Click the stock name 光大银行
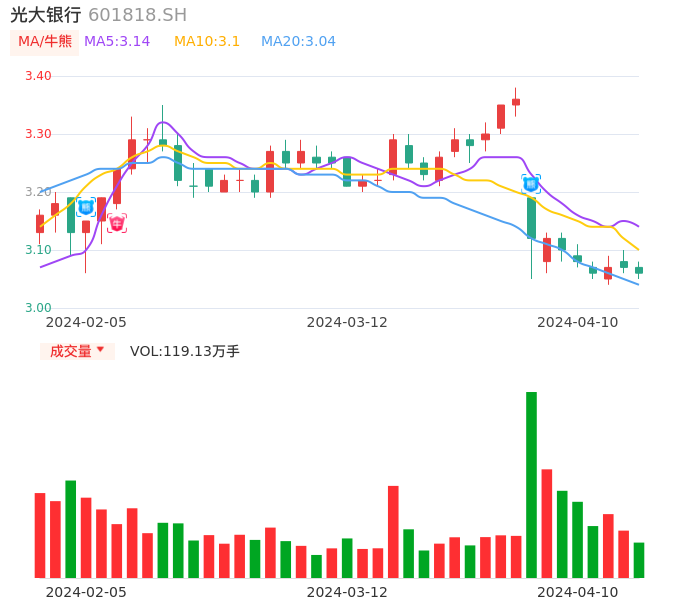This screenshot has height=606, width=686. tap(46, 15)
